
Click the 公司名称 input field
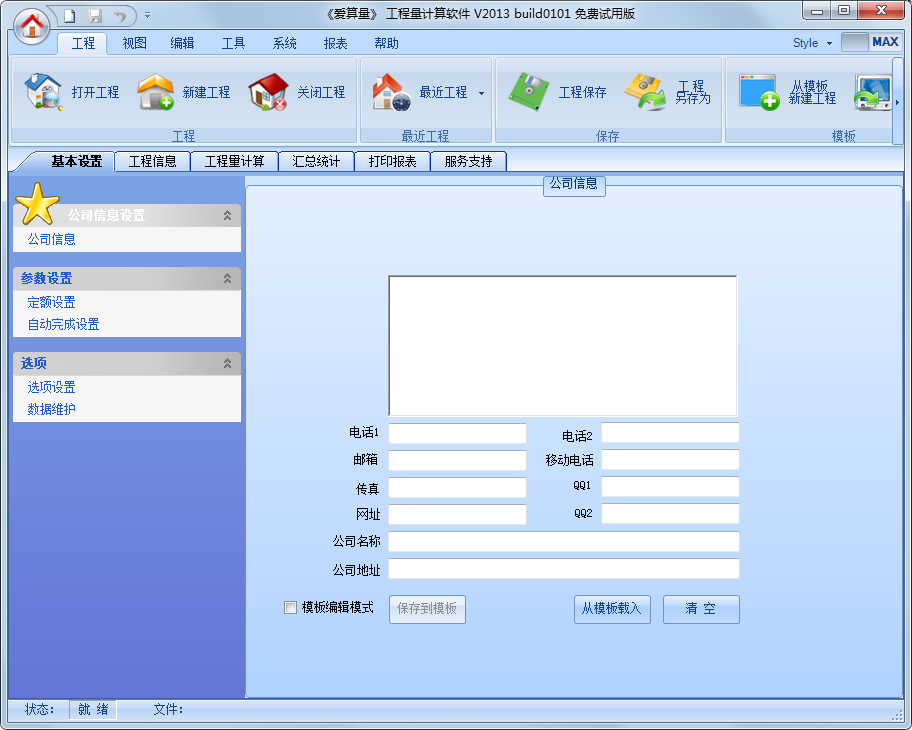(564, 542)
